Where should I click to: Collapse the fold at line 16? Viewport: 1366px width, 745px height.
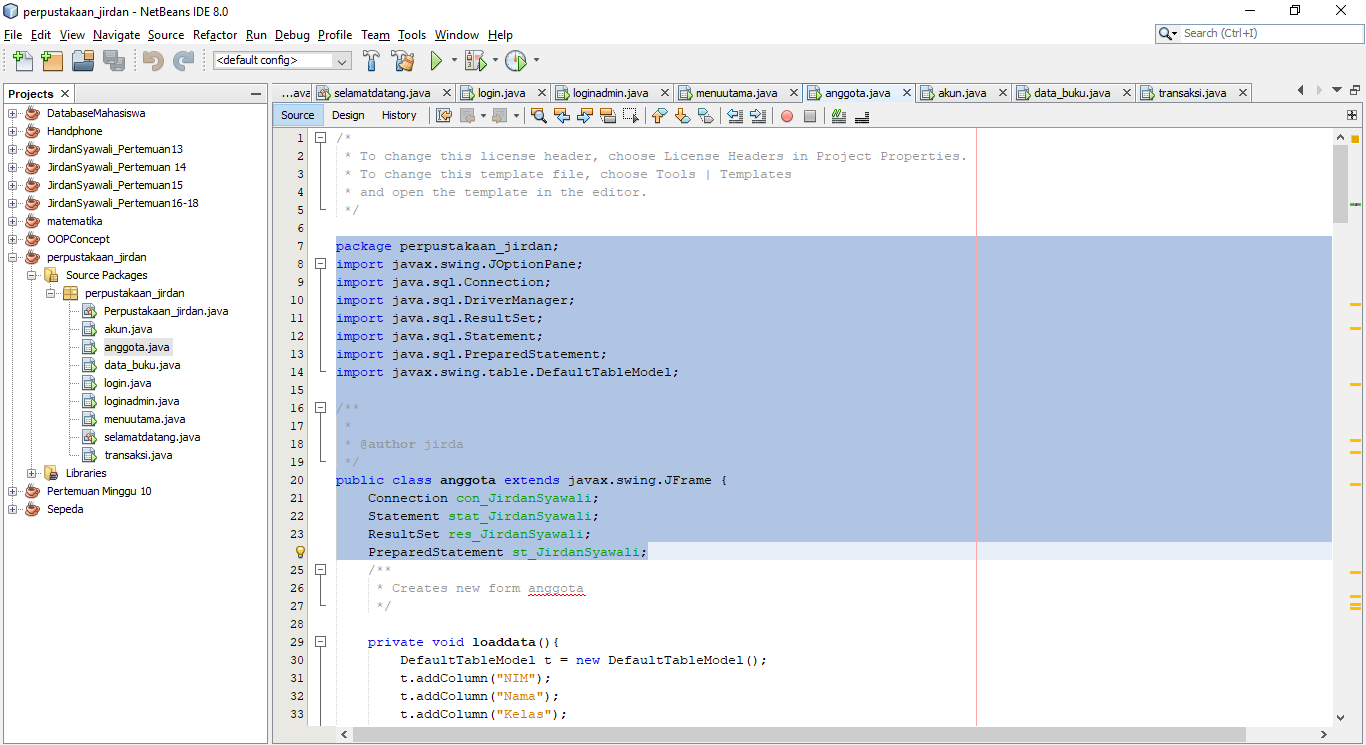tap(320, 407)
